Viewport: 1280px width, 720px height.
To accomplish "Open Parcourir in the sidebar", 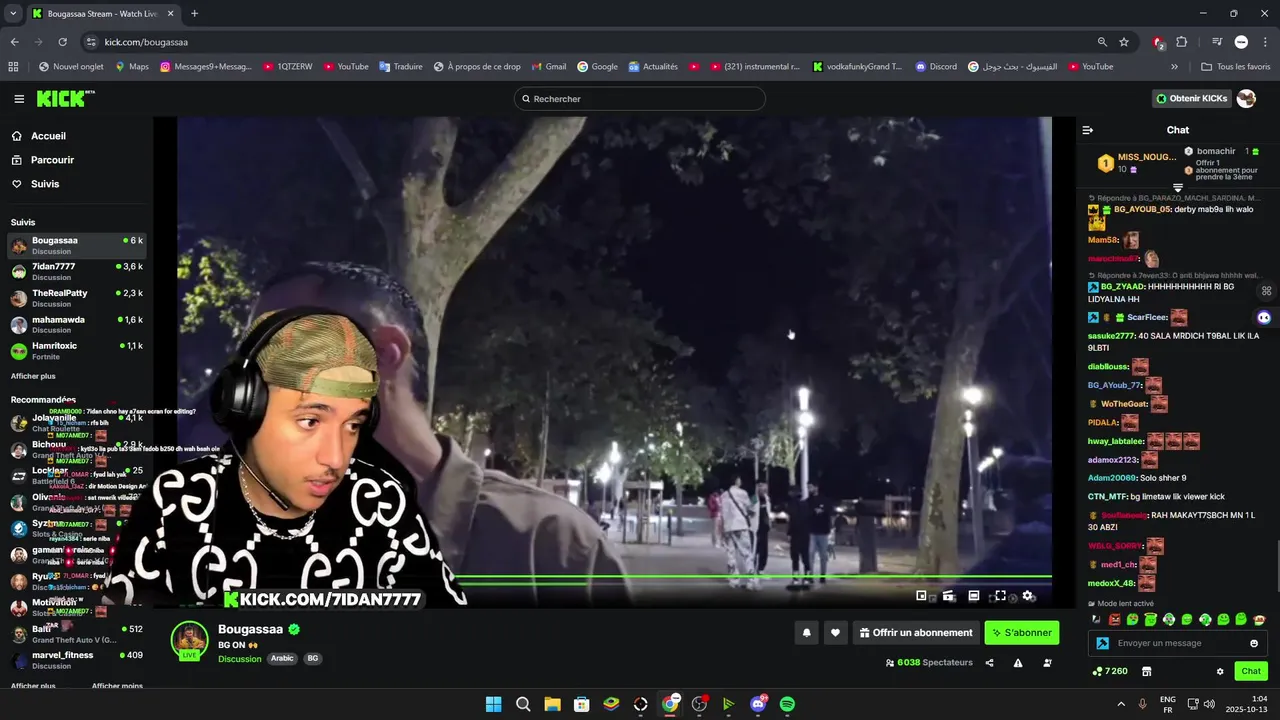I will [x=43, y=160].
